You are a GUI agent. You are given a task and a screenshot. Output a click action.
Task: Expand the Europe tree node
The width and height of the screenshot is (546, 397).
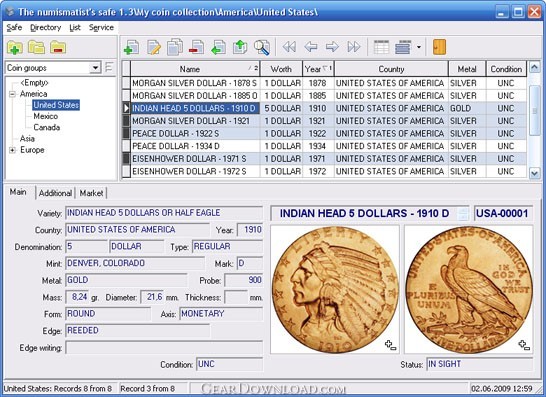coord(13,150)
